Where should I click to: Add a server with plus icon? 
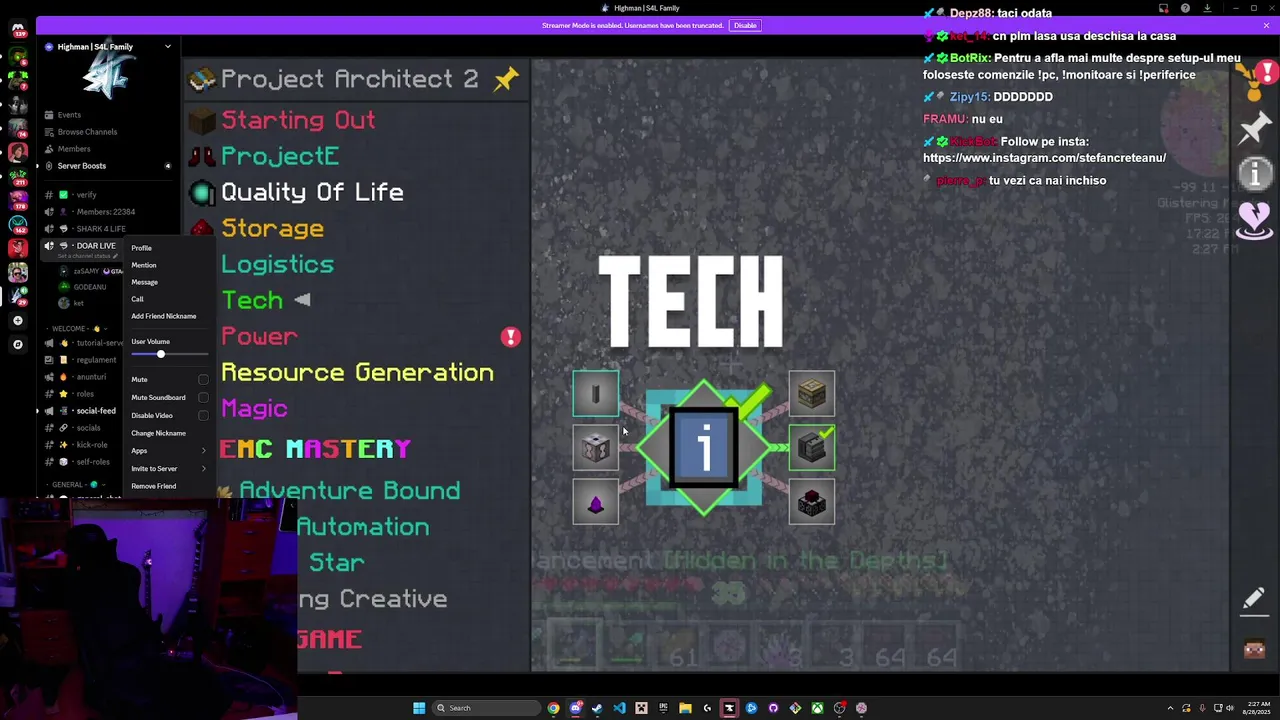[x=17, y=321]
